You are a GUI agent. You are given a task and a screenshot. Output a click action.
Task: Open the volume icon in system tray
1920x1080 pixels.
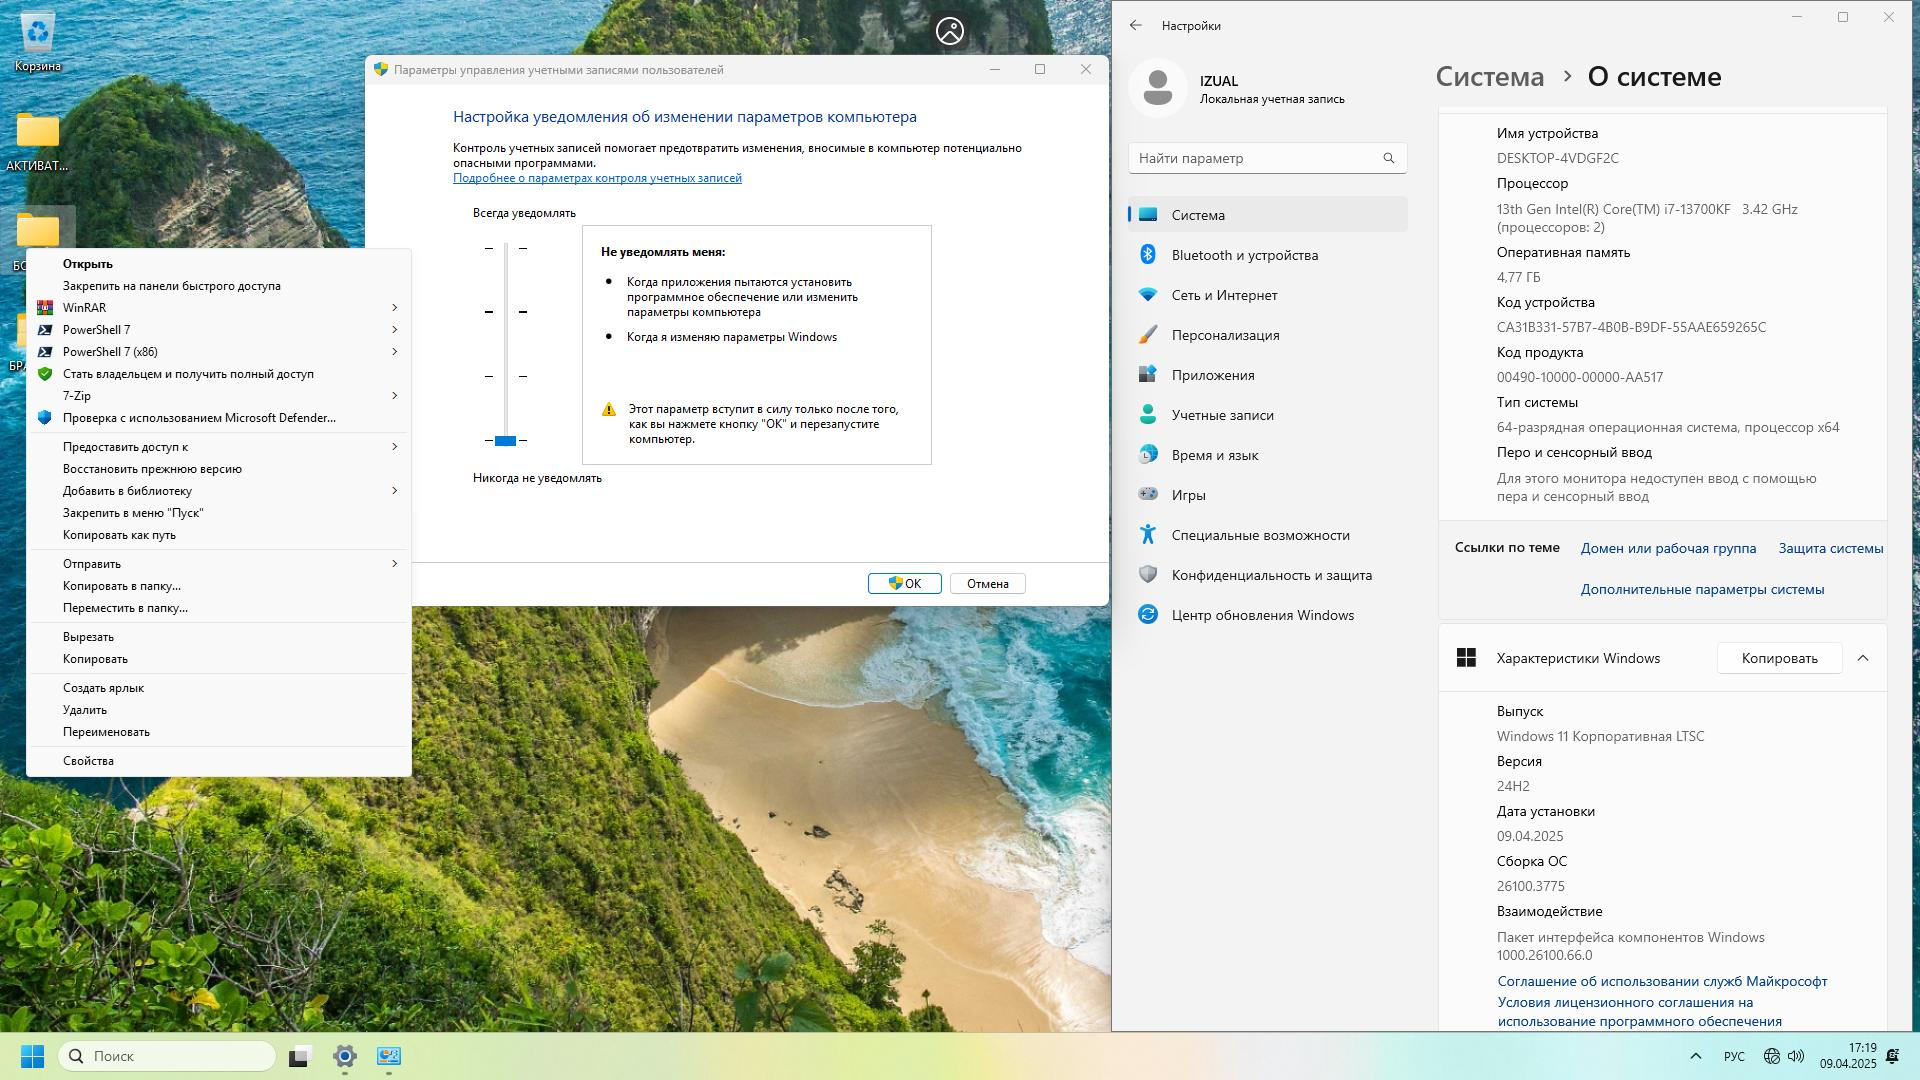(x=1796, y=1056)
